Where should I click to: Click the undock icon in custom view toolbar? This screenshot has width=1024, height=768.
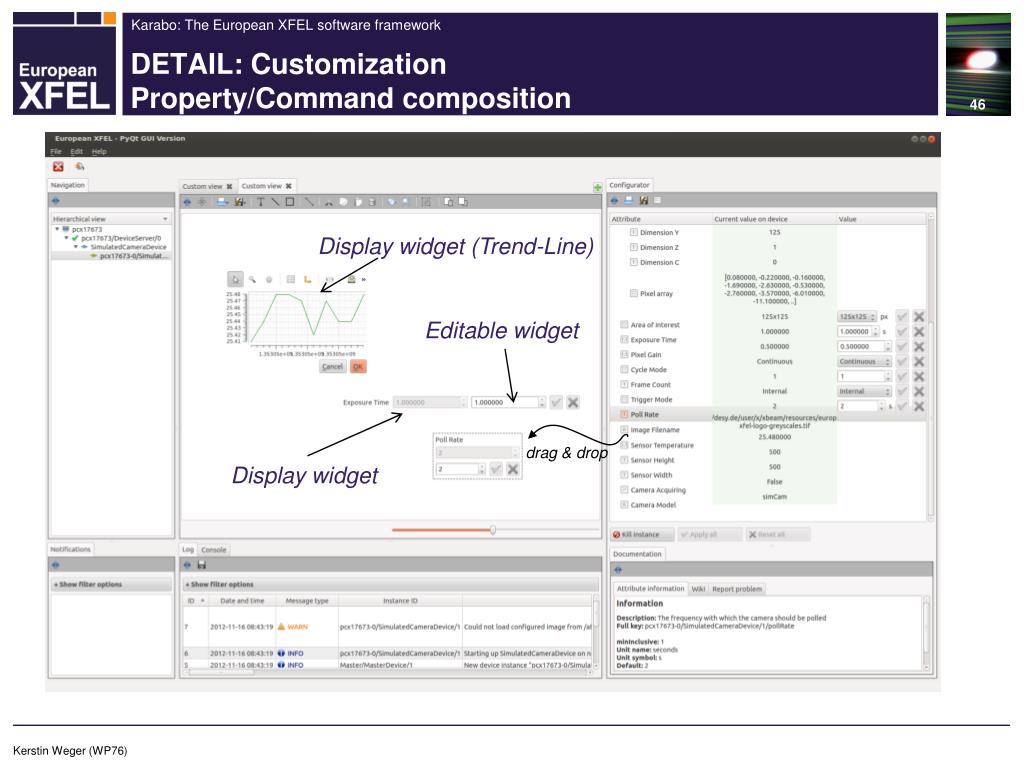(x=187, y=202)
